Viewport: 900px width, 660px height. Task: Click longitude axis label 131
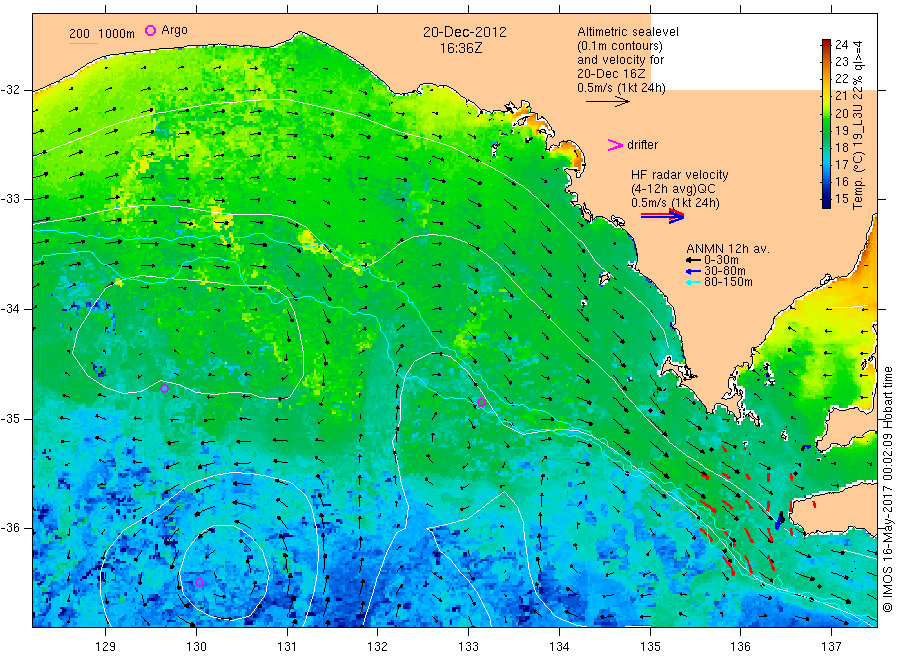coord(287,647)
